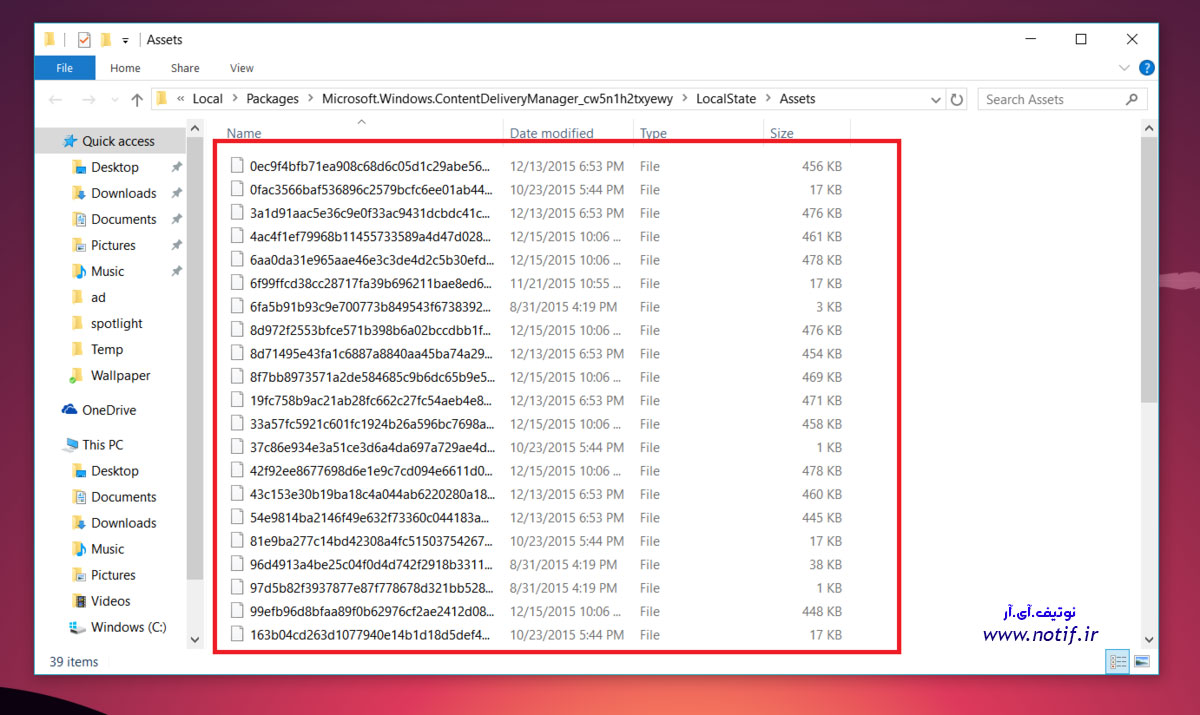Screen dimensions: 1200x715
Task: Open the recent locations dropdown arrow
Action: [x=112, y=100]
